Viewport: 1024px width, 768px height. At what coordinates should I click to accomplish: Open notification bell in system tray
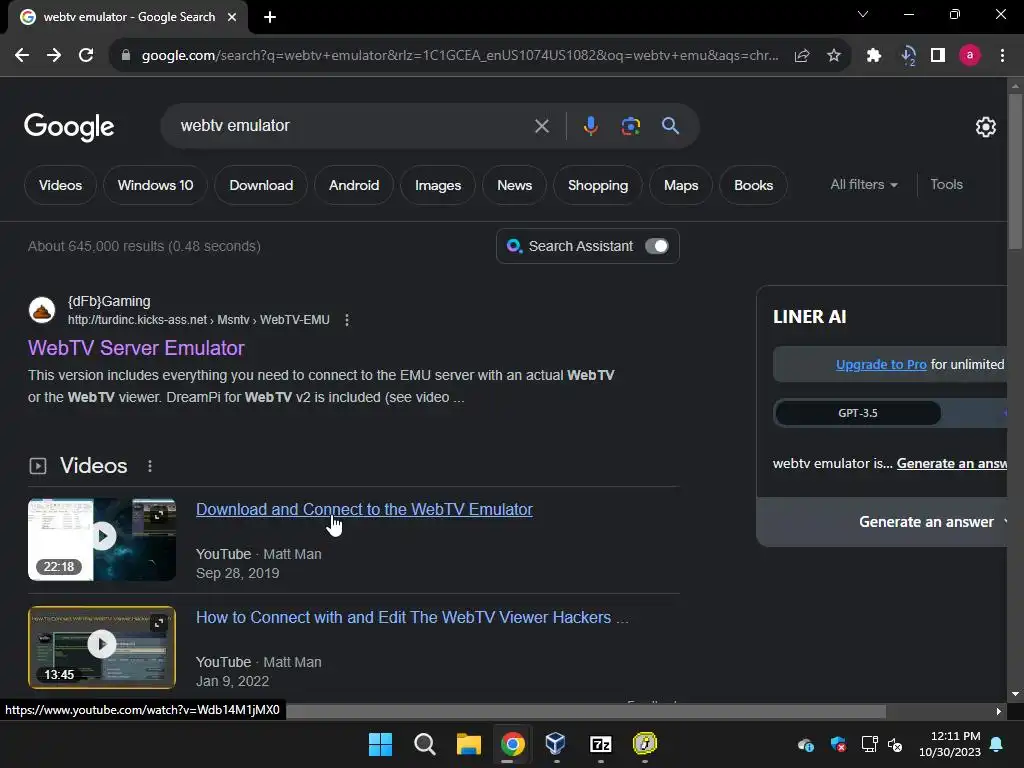pos(997,744)
